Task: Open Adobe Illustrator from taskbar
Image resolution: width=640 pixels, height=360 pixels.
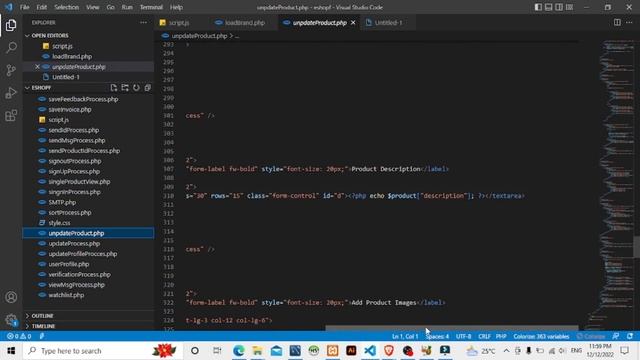Action: pyautogui.click(x=351, y=351)
